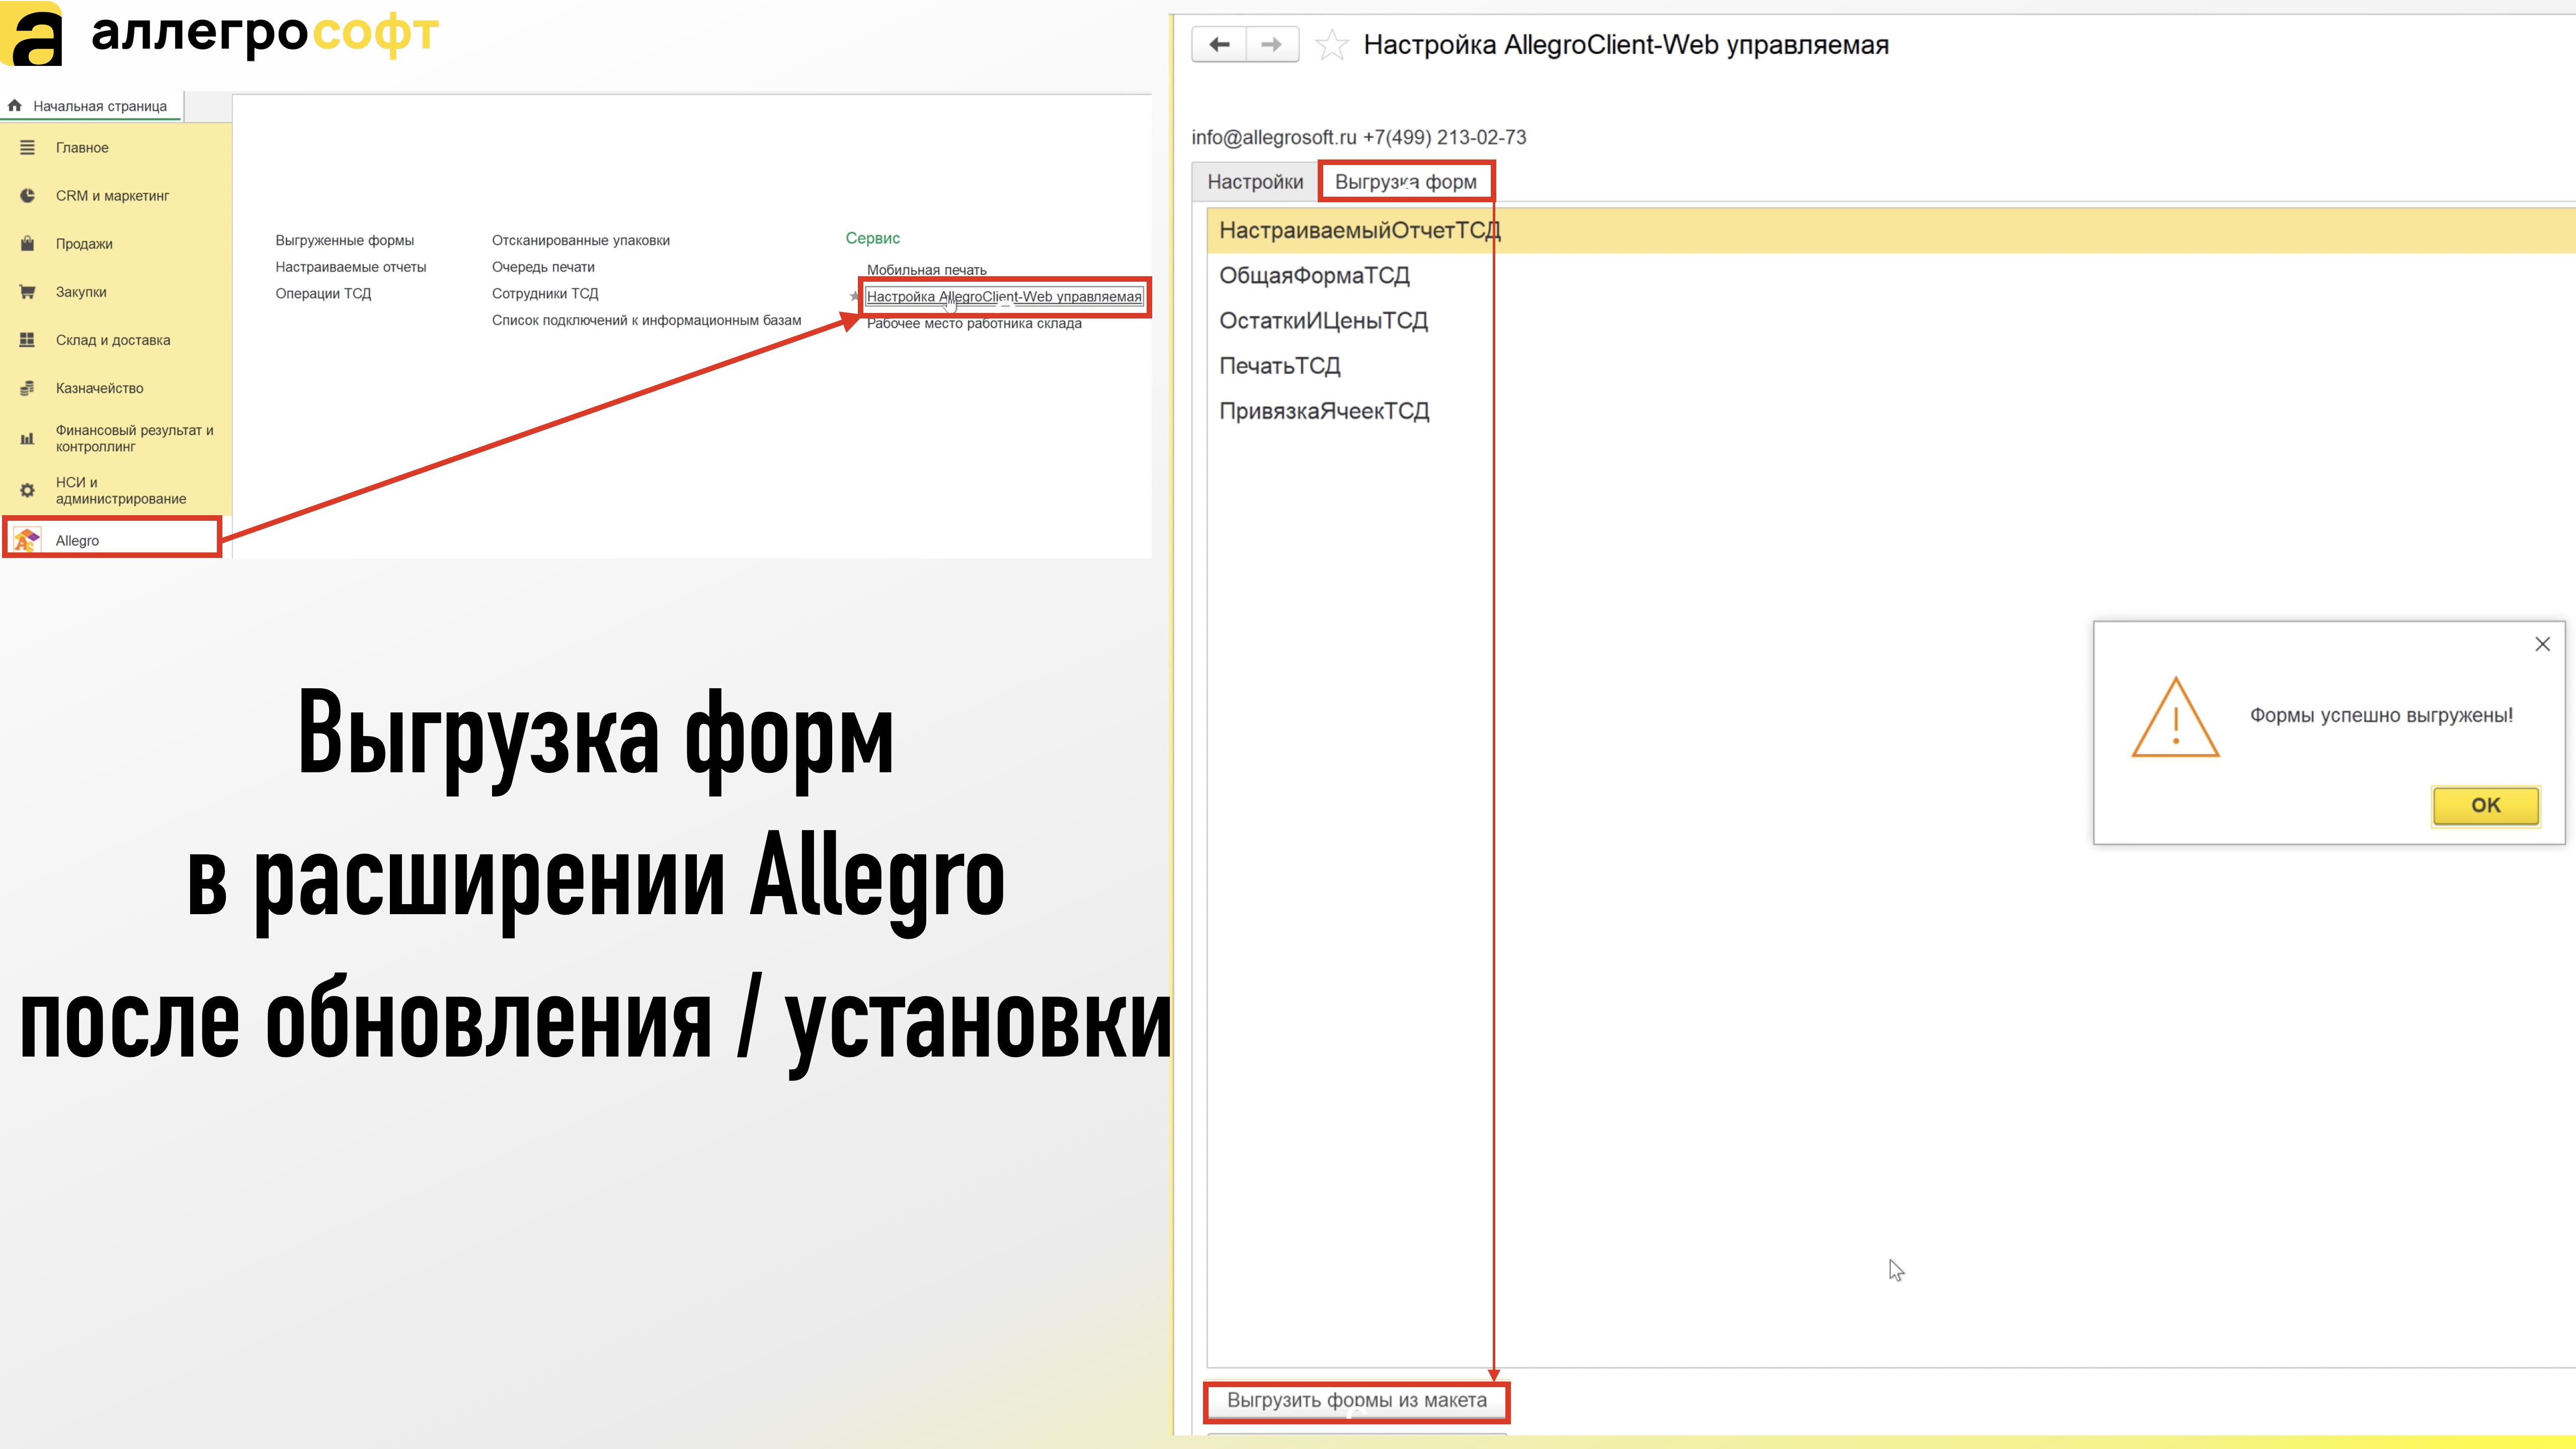Screen dimensions: 2576x1449
Task: Add page to favorites with star icon
Action: pyautogui.click(x=1331, y=45)
